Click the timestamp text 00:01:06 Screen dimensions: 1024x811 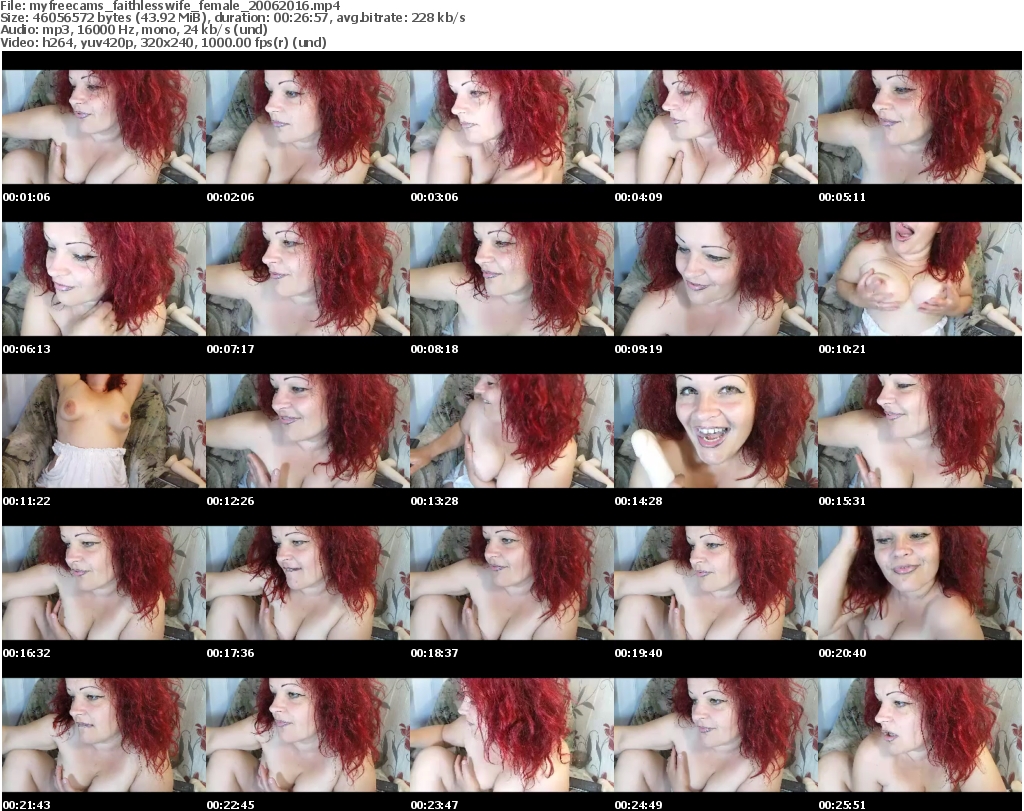[26, 197]
